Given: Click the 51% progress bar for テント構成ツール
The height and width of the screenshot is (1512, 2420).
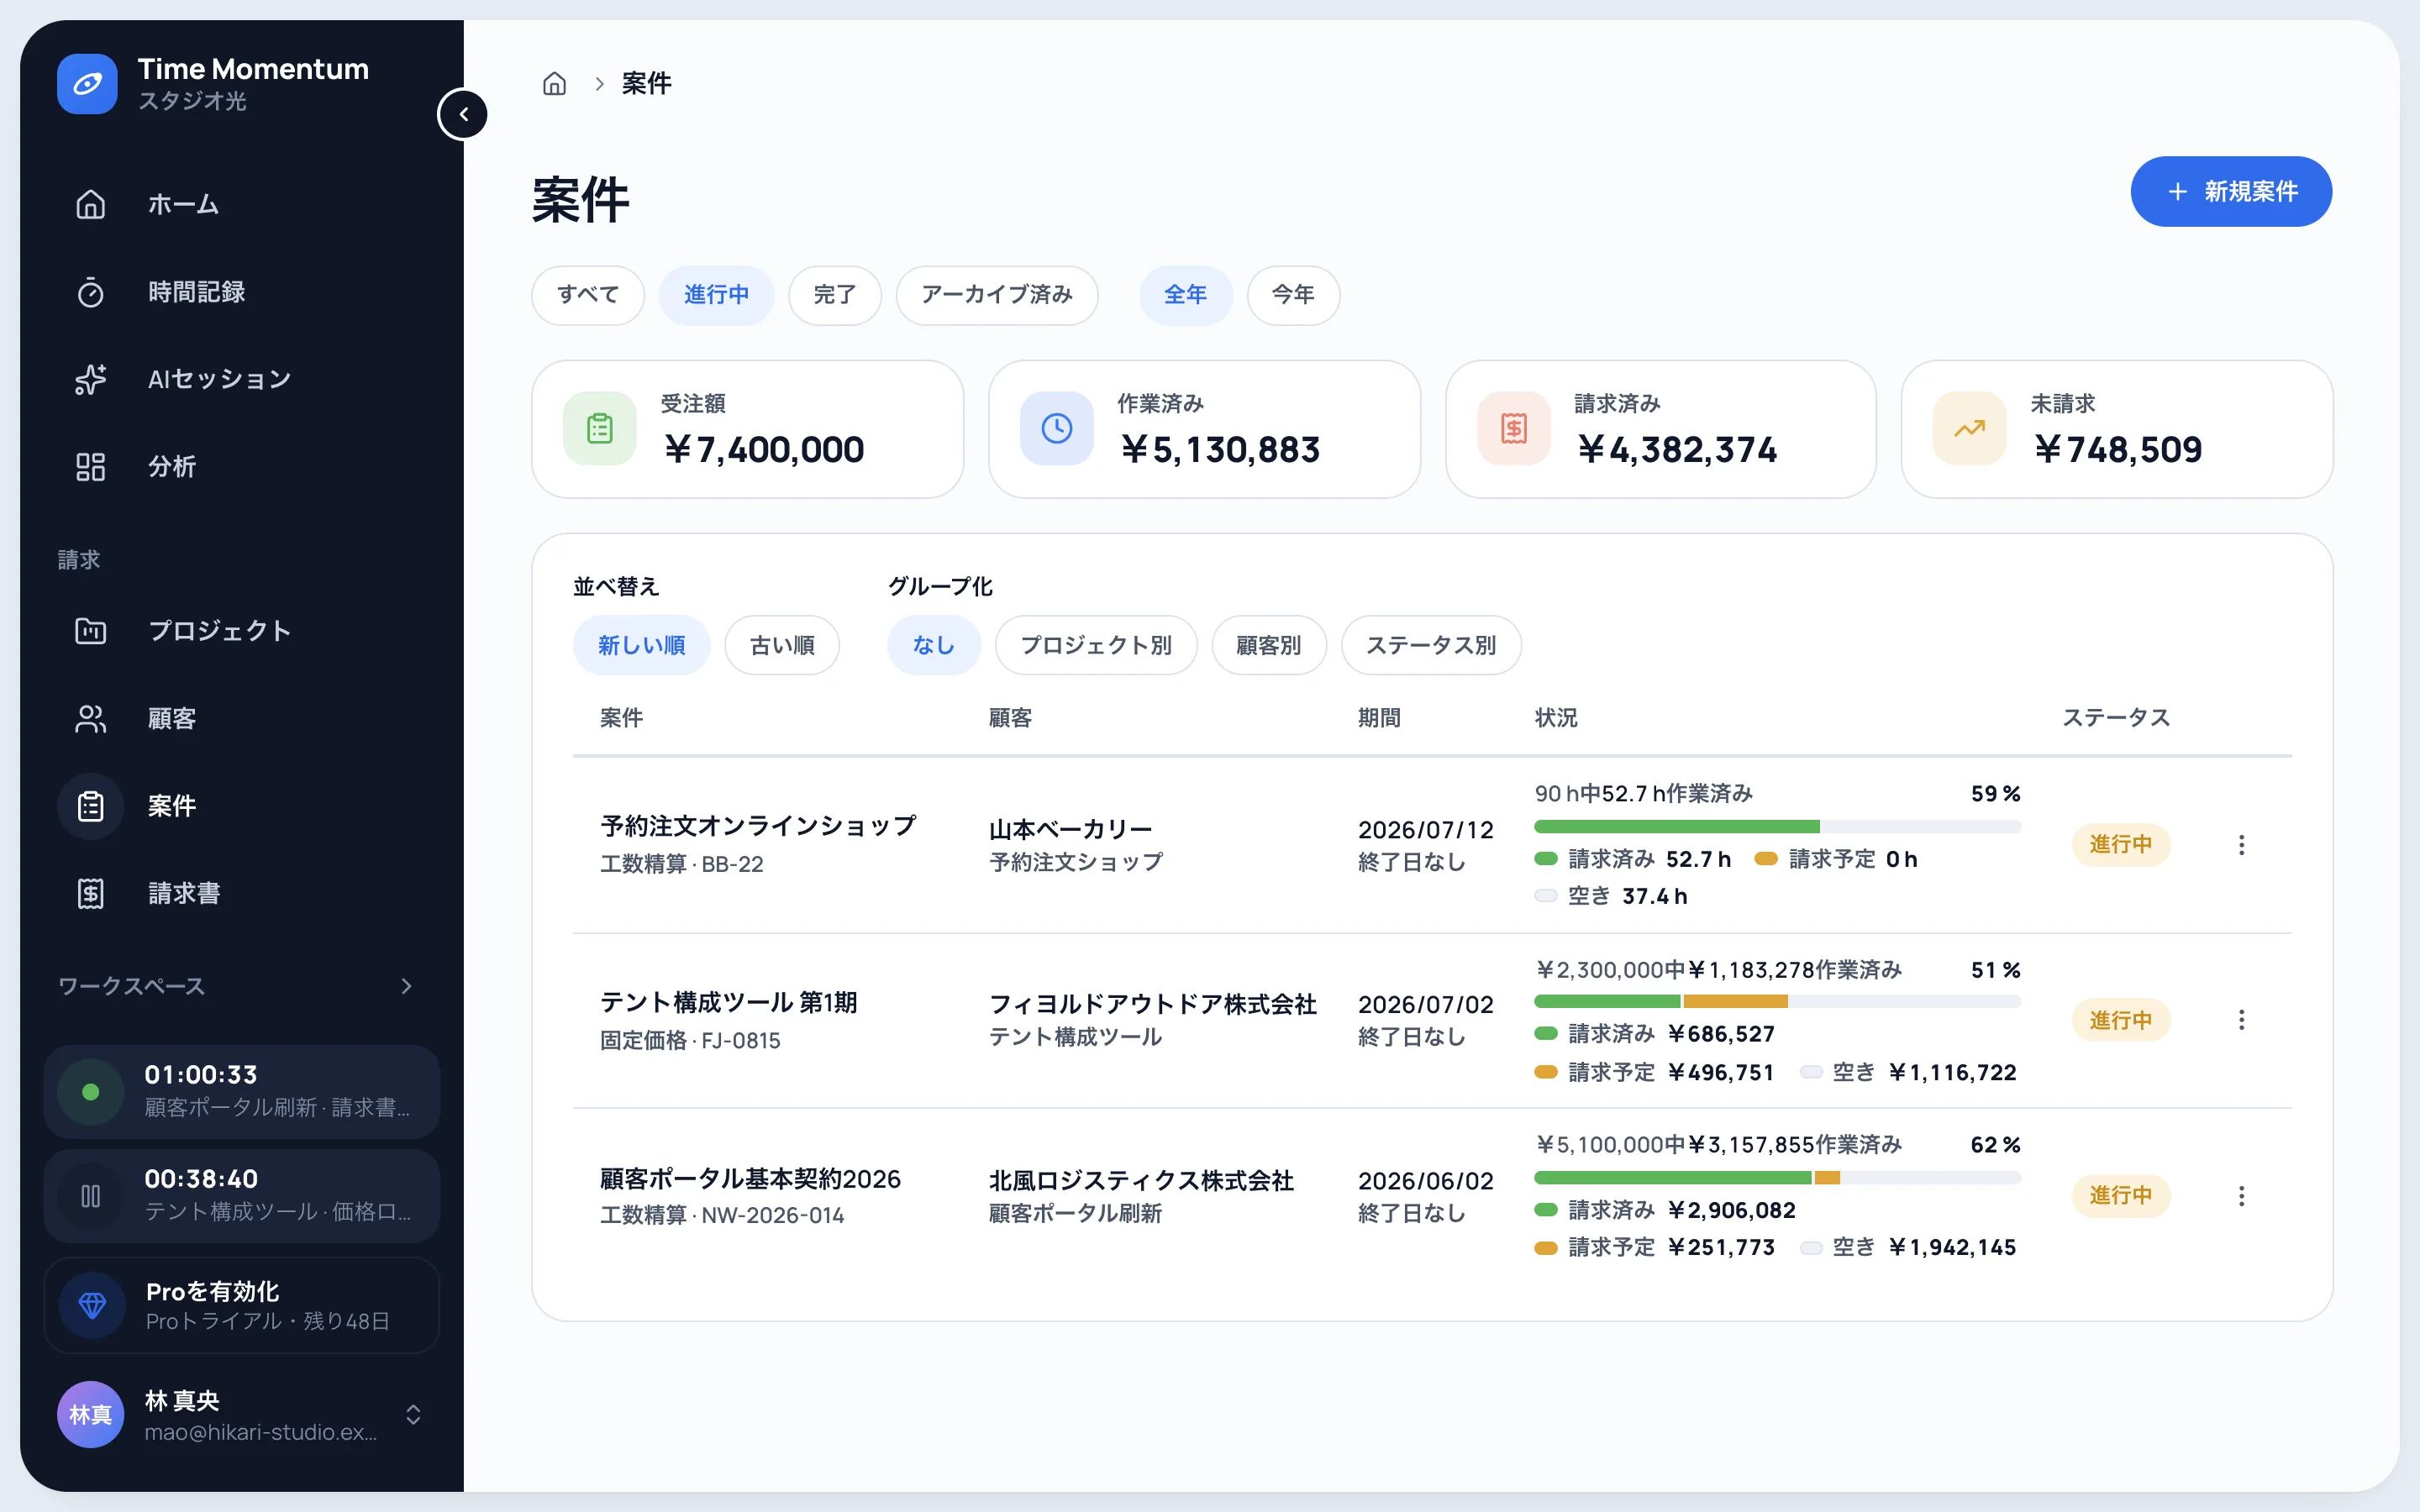Looking at the screenshot, I should click(x=1777, y=1002).
